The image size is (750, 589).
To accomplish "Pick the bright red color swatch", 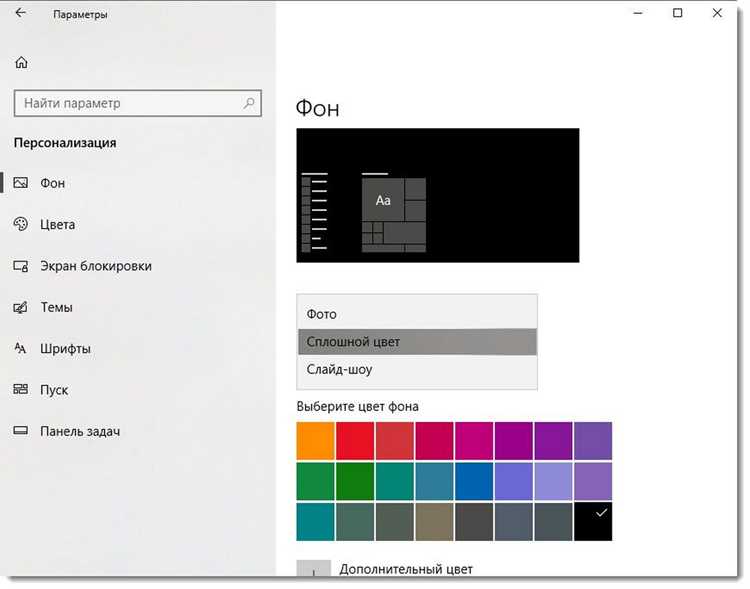I will (355, 441).
